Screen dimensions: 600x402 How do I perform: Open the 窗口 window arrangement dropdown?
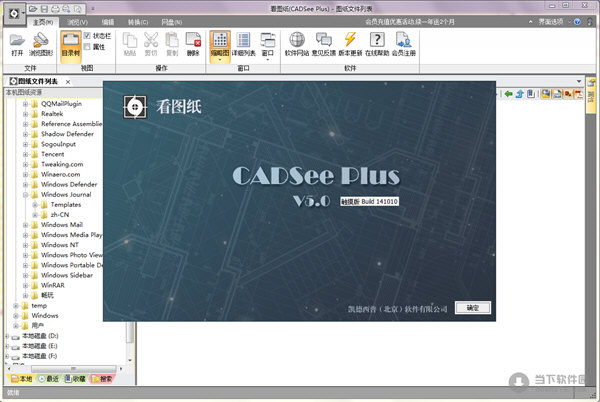[267, 46]
